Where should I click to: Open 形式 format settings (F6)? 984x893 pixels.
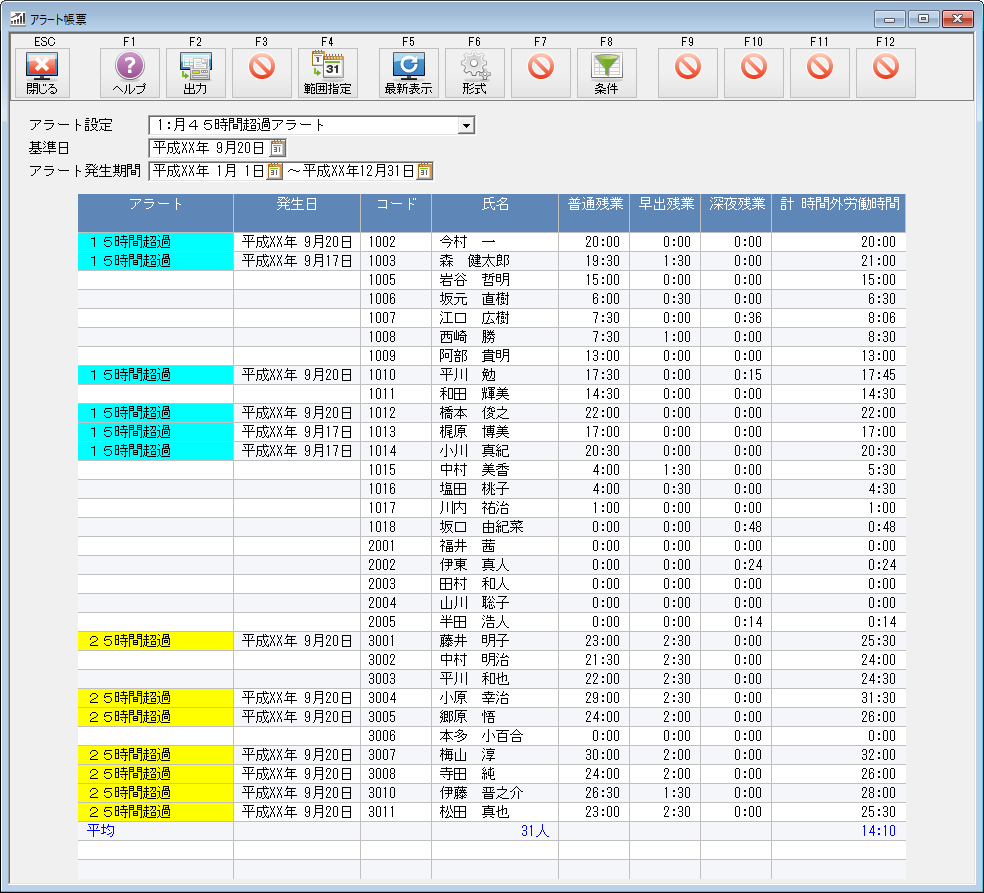(474, 72)
